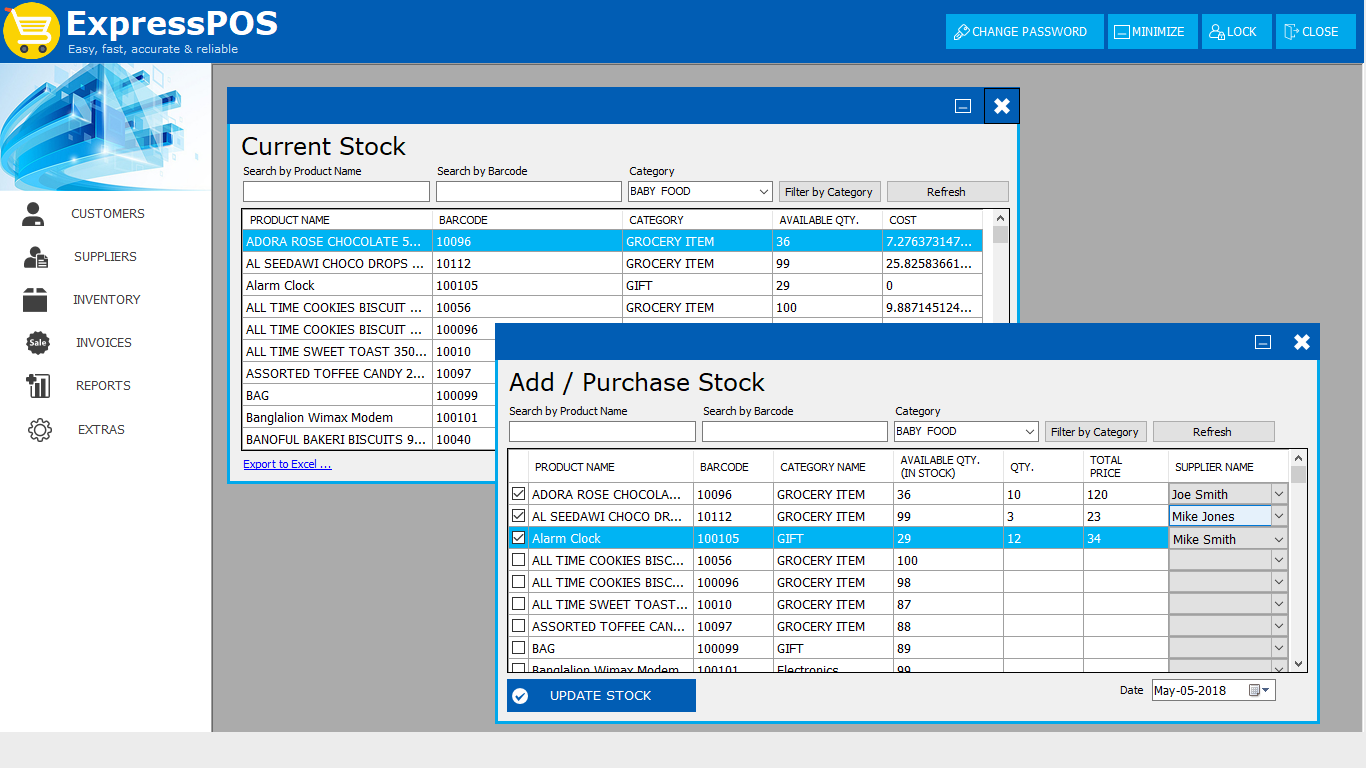Click the key icon on CHANGE PASSWORD
The height and width of the screenshot is (768, 1366).
963,31
